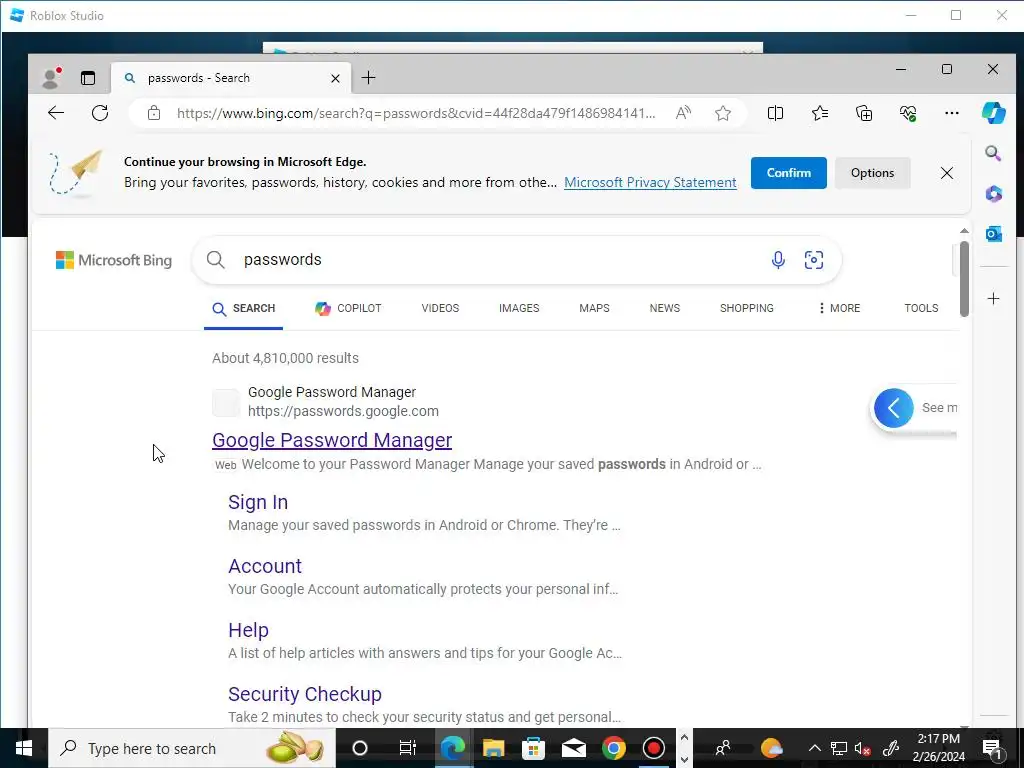
Task: Open Microsoft Privacy Statement link
Action: 650,182
